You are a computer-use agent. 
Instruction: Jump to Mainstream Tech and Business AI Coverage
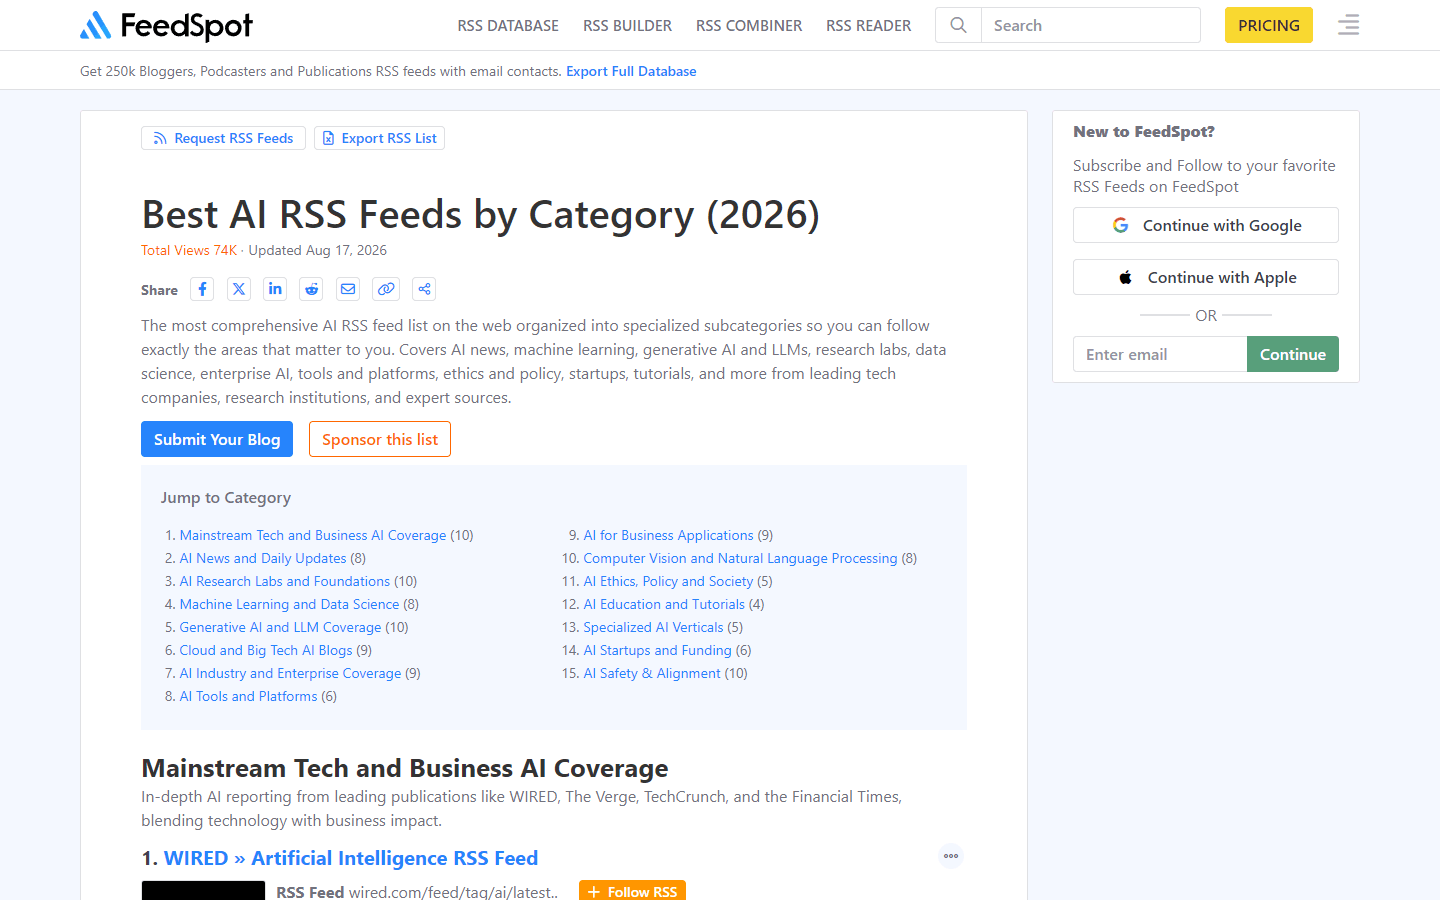point(313,535)
